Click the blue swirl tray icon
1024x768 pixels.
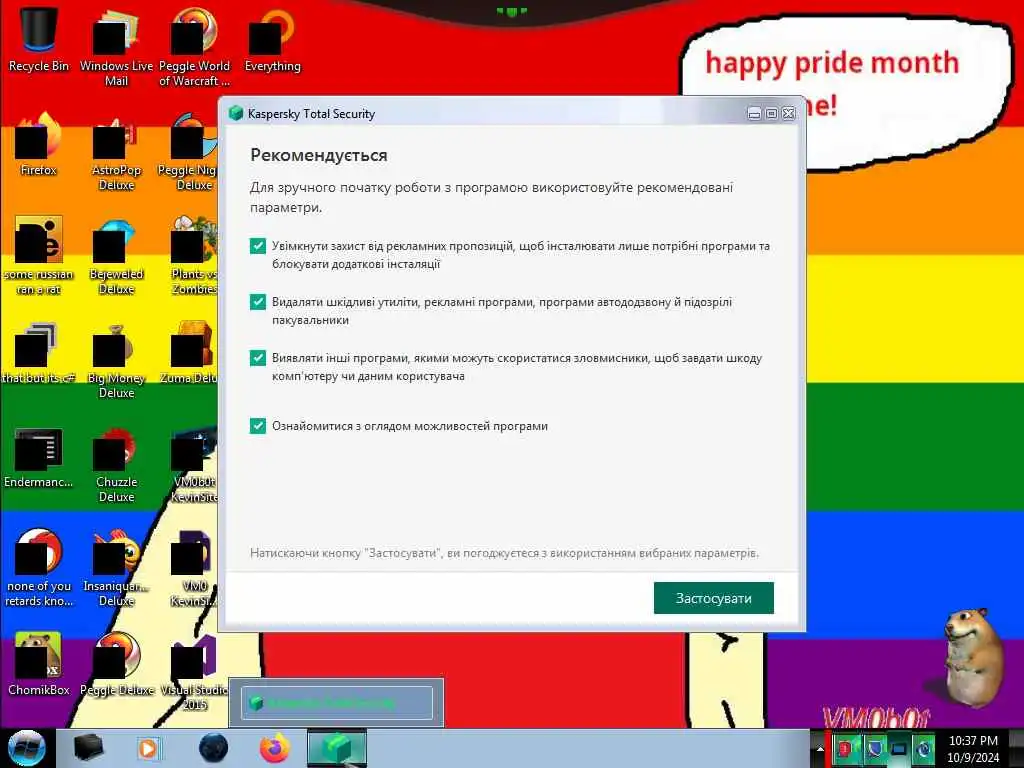coord(923,749)
